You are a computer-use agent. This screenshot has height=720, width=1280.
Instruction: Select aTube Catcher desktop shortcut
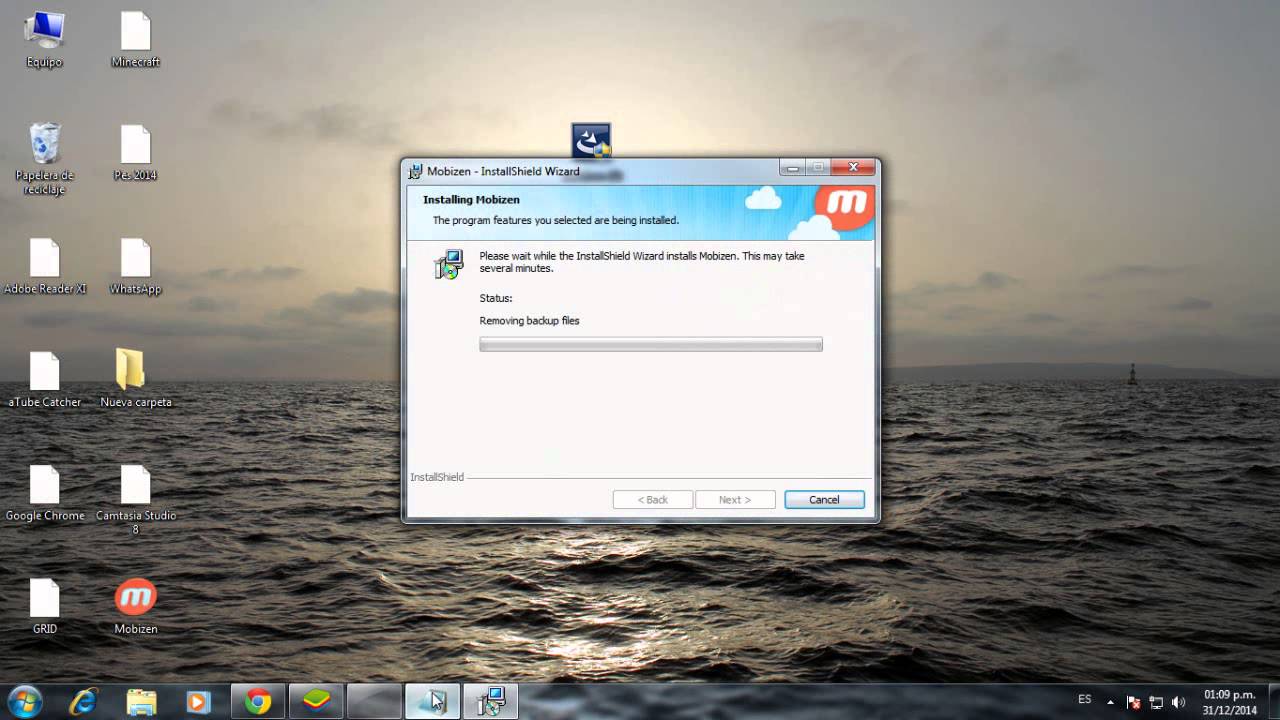45,380
